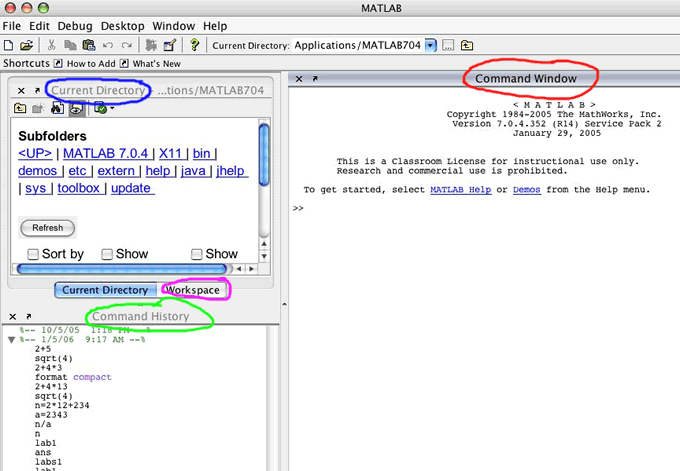Open the demos subfolder link
Screen dimensions: 680x471
pyautogui.click(x=38, y=171)
